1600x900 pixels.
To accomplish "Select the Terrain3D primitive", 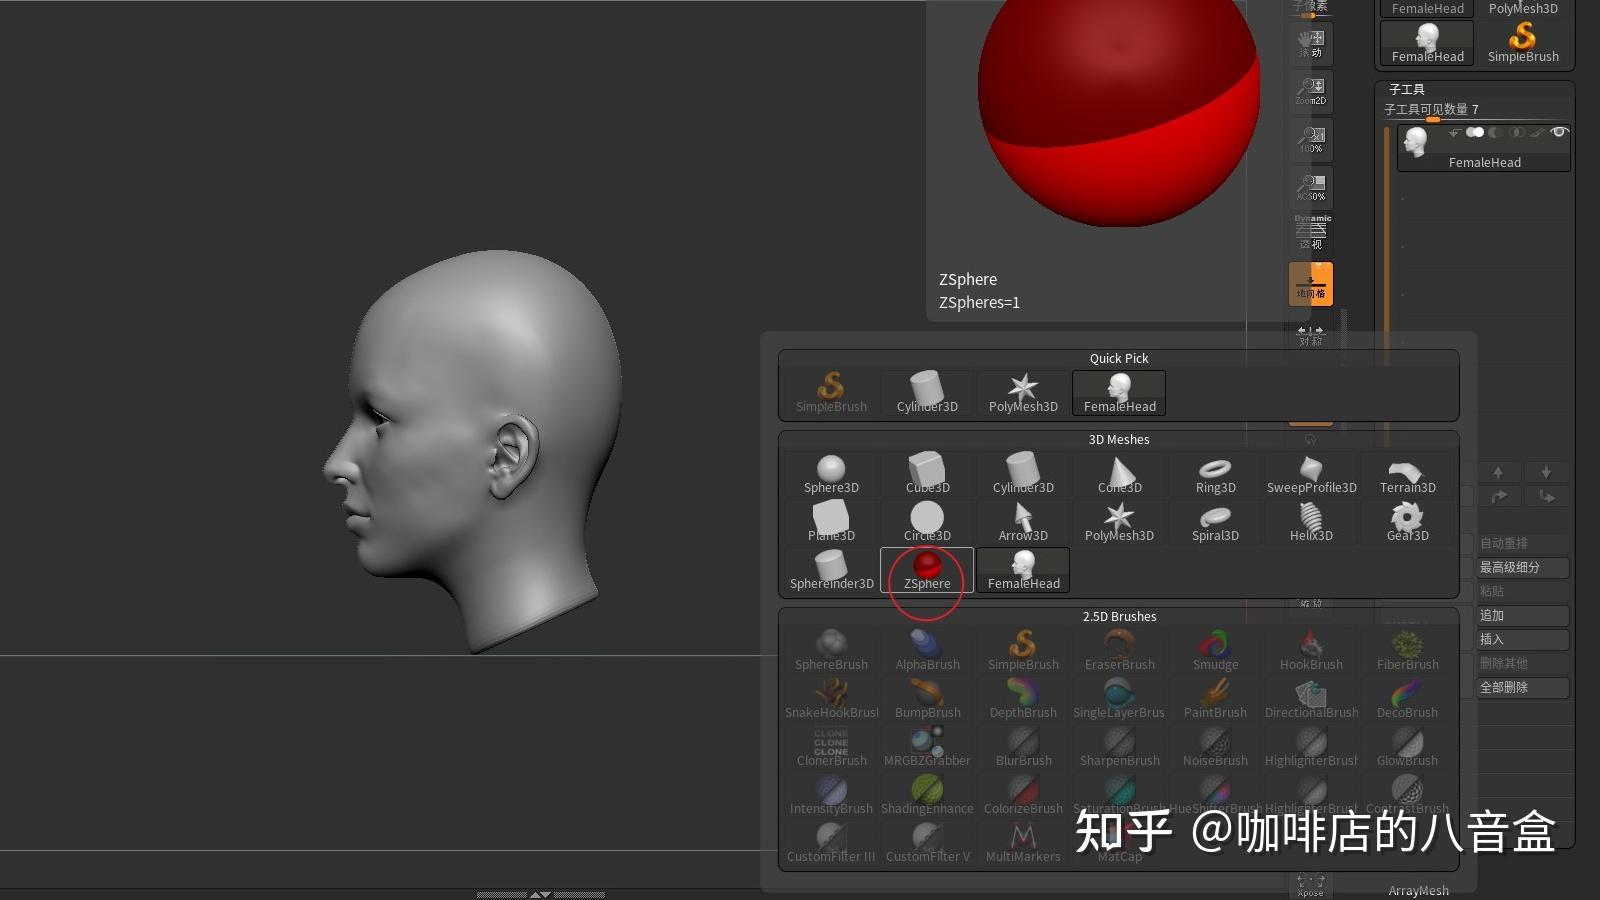I will pos(1407,474).
